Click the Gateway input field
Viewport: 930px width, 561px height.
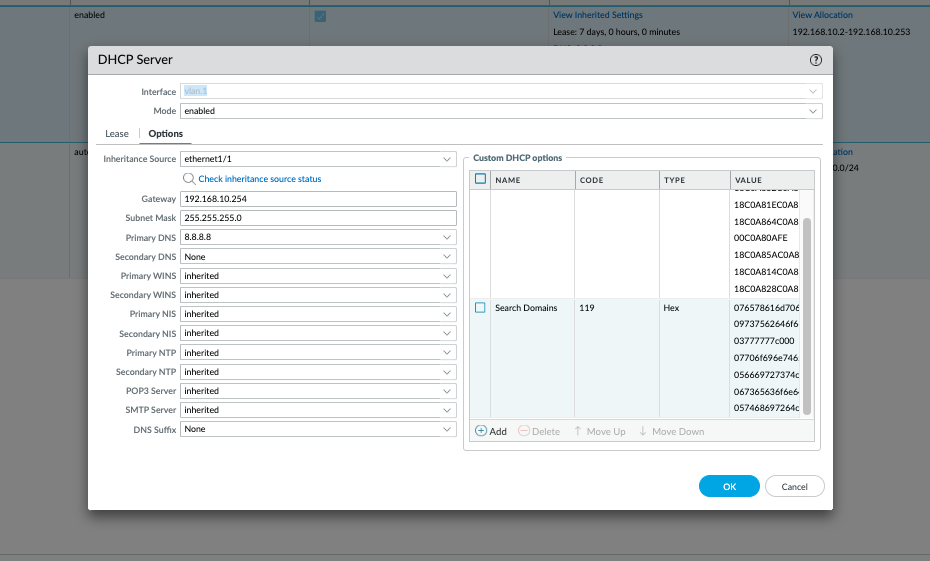[318, 199]
